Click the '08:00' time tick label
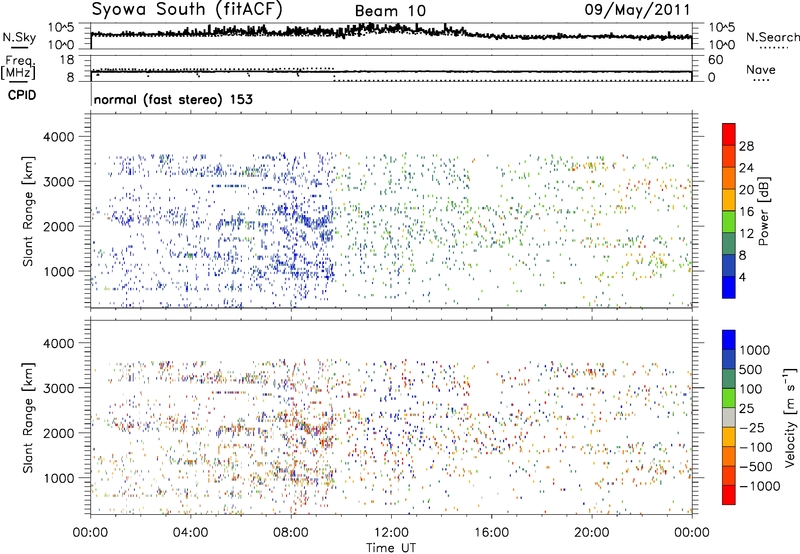 (291, 533)
